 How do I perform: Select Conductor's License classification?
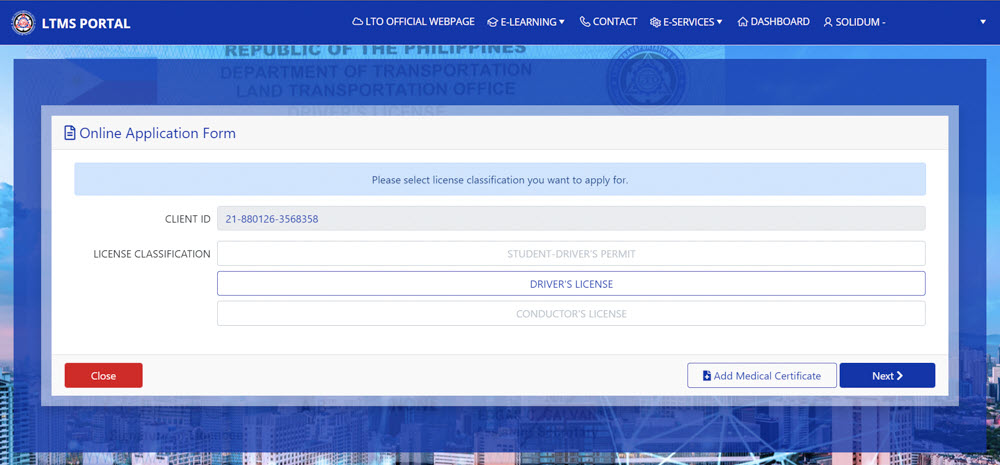(571, 314)
